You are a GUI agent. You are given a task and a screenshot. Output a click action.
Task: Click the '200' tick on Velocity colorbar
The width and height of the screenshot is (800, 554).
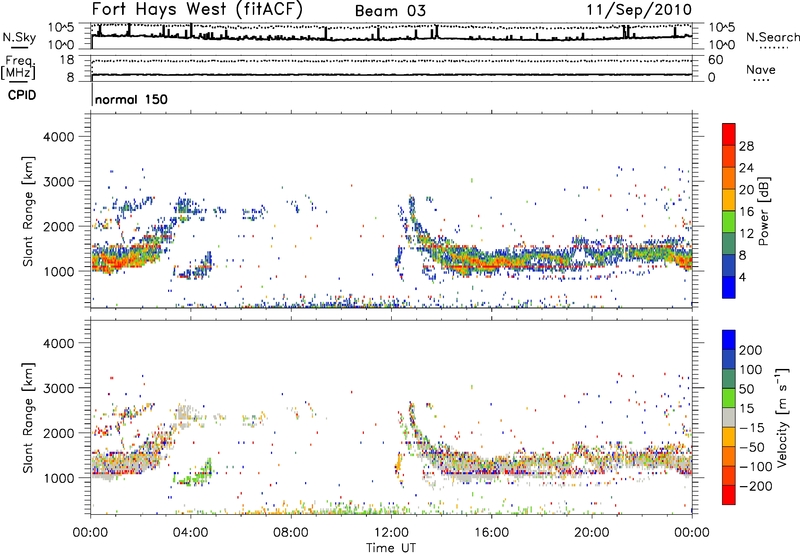[x=751, y=350]
